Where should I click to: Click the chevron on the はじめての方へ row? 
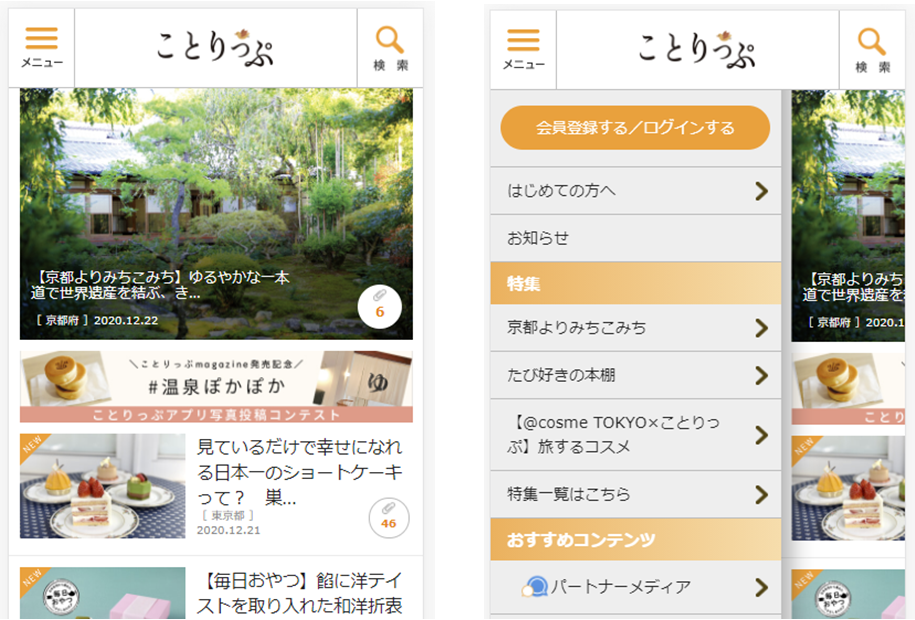[x=761, y=191]
